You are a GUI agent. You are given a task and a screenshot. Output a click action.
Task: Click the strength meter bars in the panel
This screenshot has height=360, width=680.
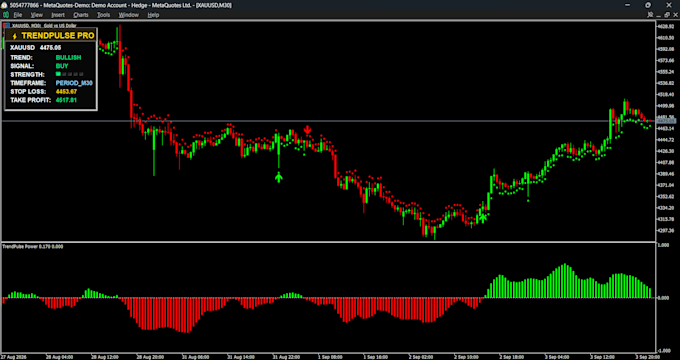coord(70,74)
